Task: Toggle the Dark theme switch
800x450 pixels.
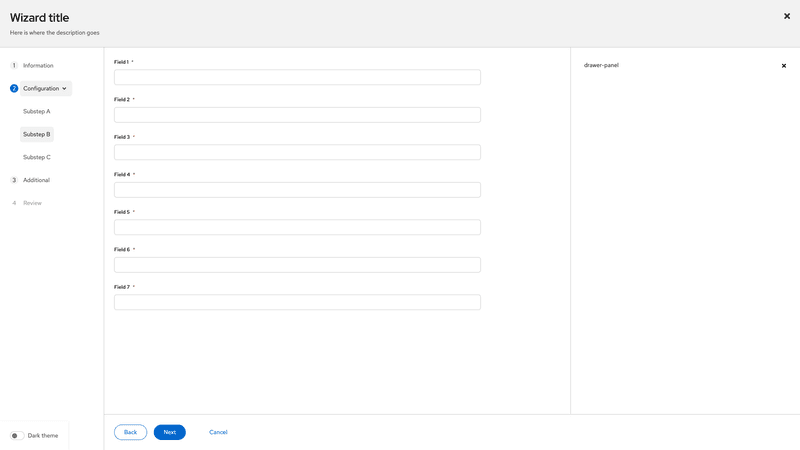Action: pos(17,436)
